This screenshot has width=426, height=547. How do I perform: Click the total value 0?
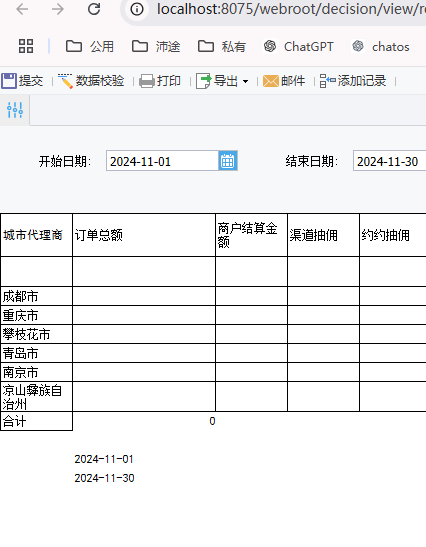coord(212,421)
